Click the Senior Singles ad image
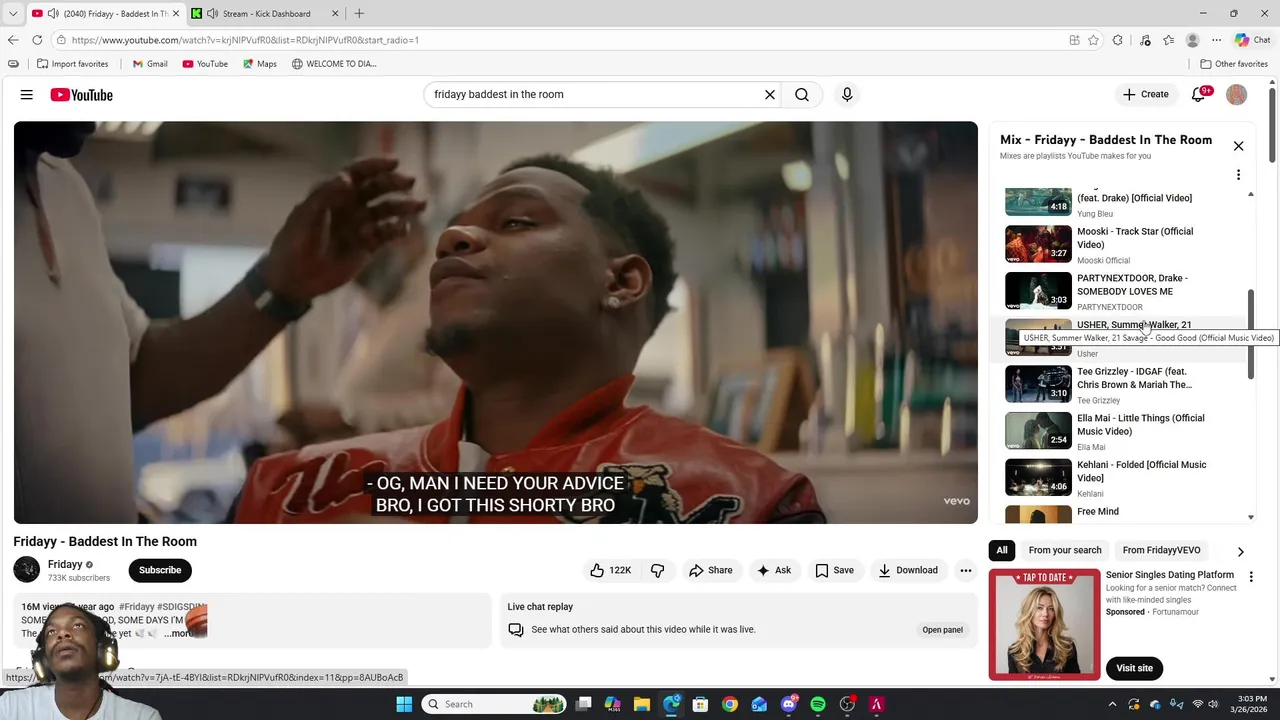1280x720 pixels. 1044,625
